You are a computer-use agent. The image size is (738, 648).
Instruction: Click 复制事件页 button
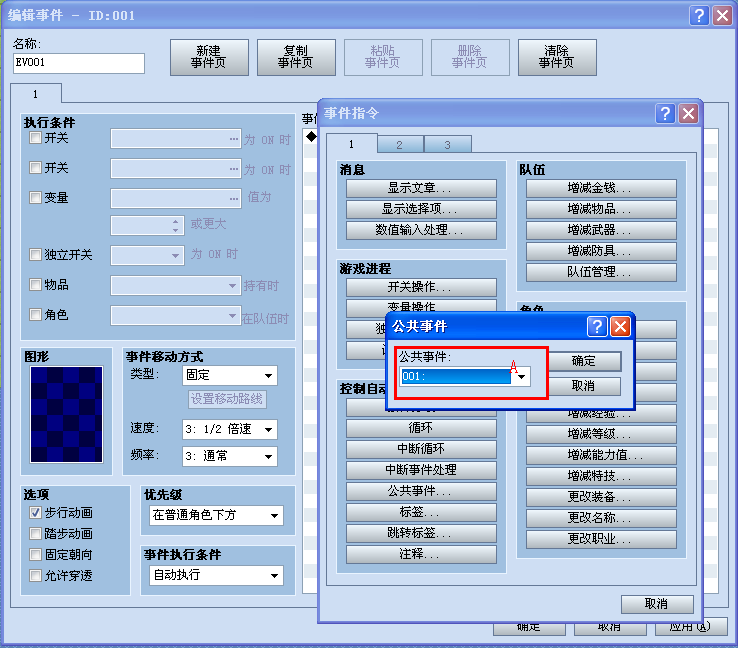296,57
